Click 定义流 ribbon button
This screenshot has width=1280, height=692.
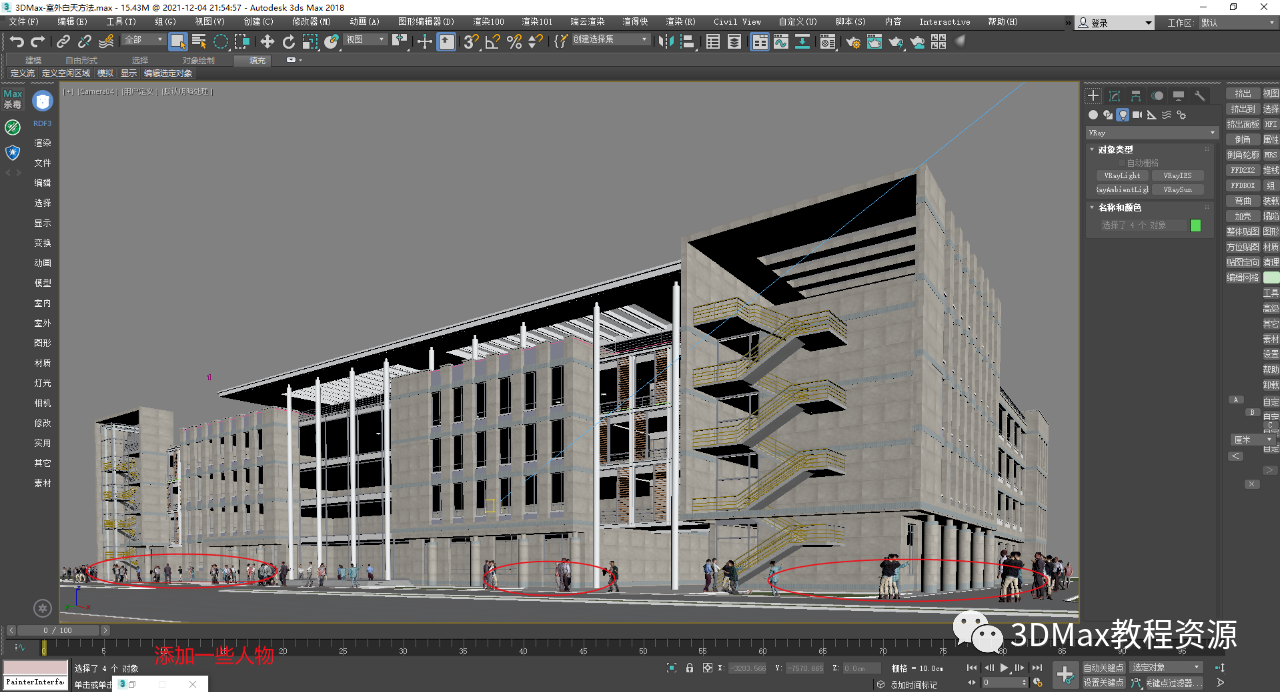22,73
